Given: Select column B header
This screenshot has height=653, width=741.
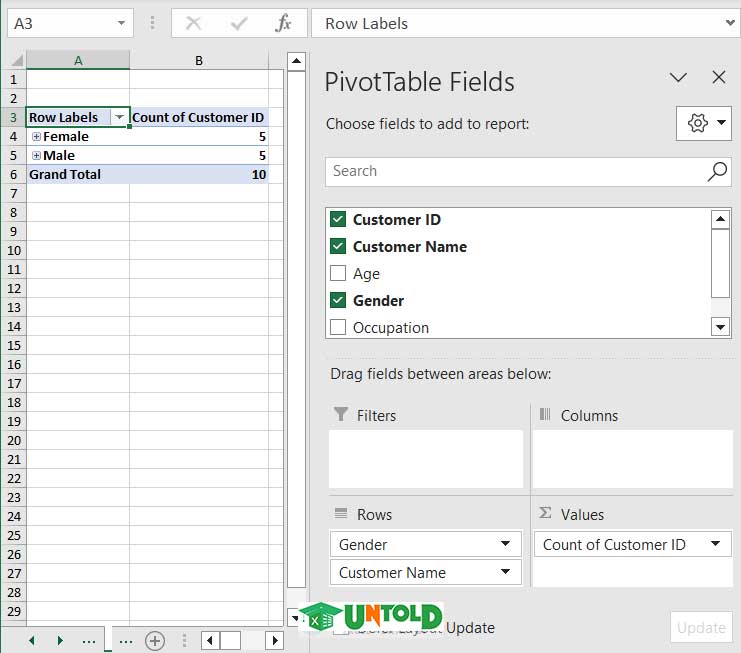Looking at the screenshot, I should [x=199, y=60].
